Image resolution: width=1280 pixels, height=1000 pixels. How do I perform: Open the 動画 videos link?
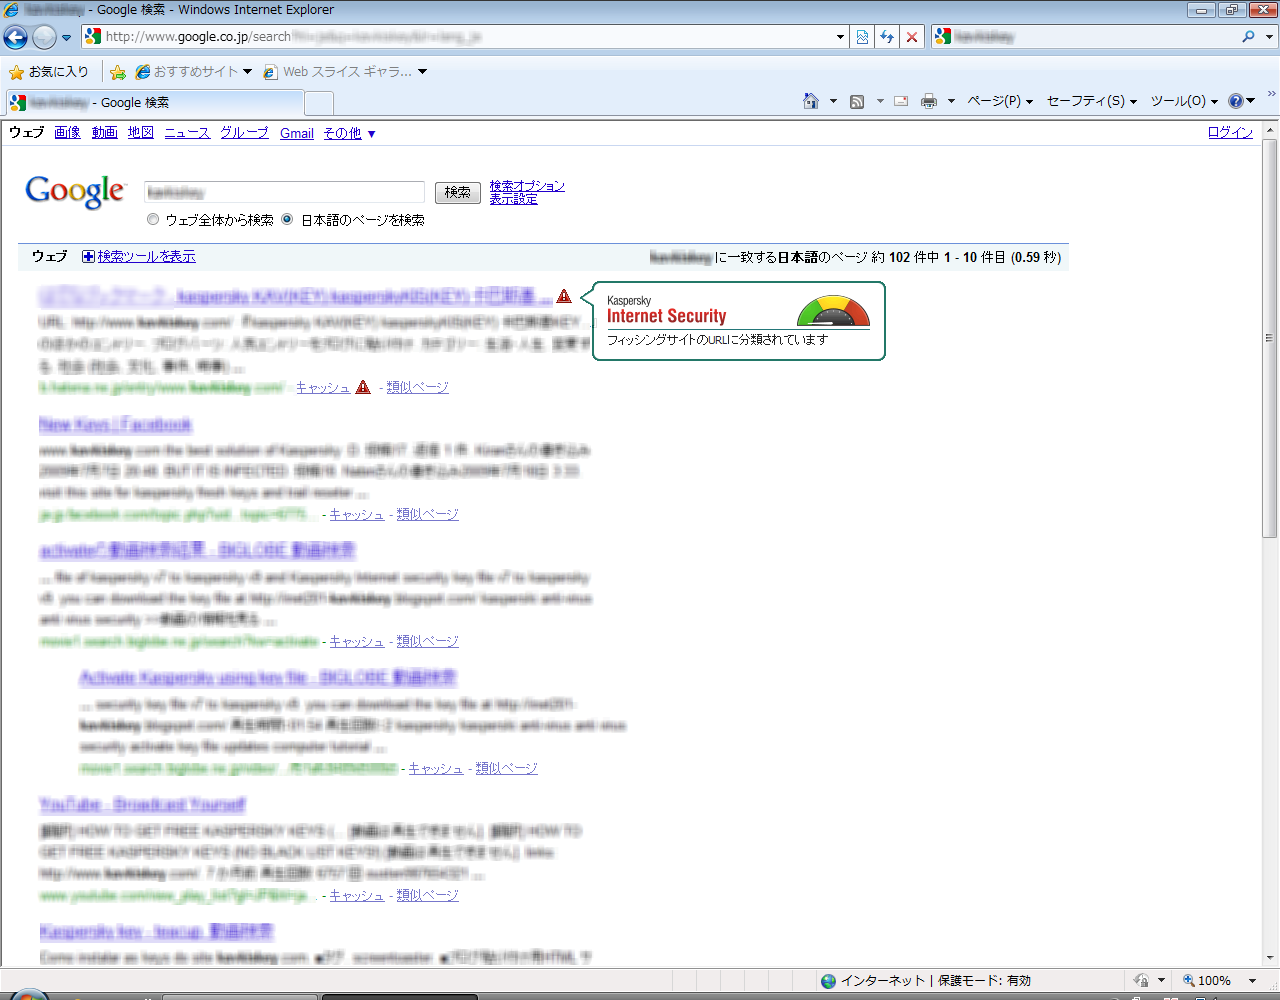104,133
